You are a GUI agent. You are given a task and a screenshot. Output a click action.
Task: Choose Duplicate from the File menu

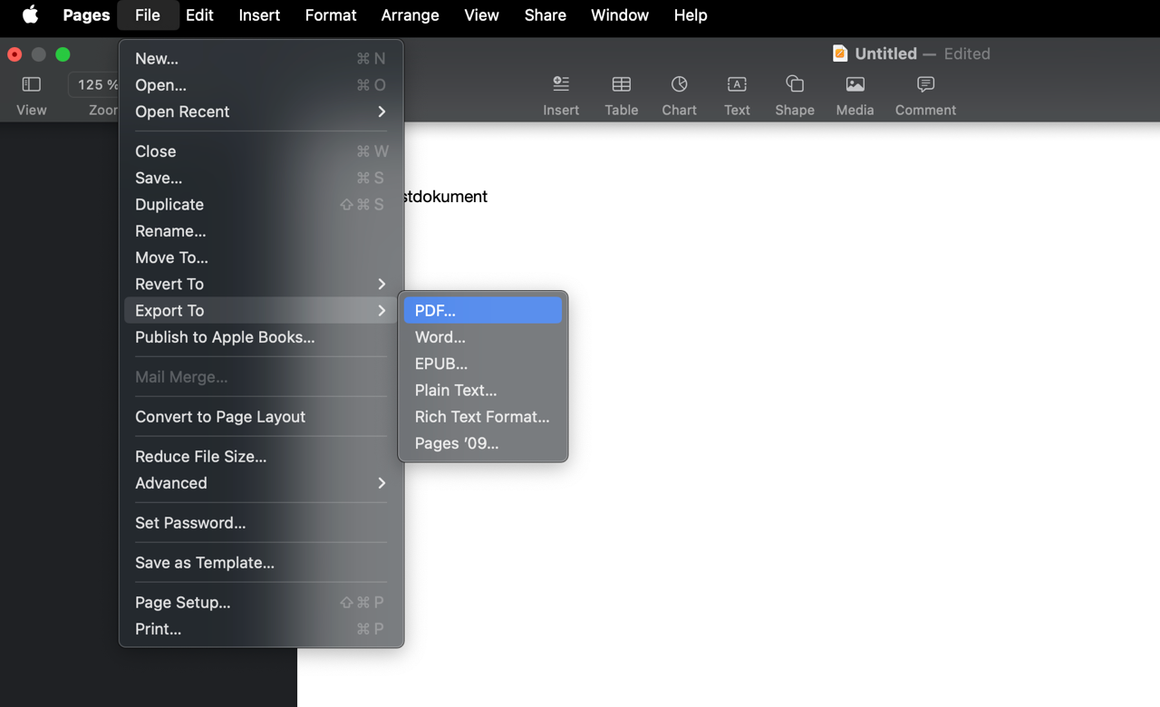260,205
